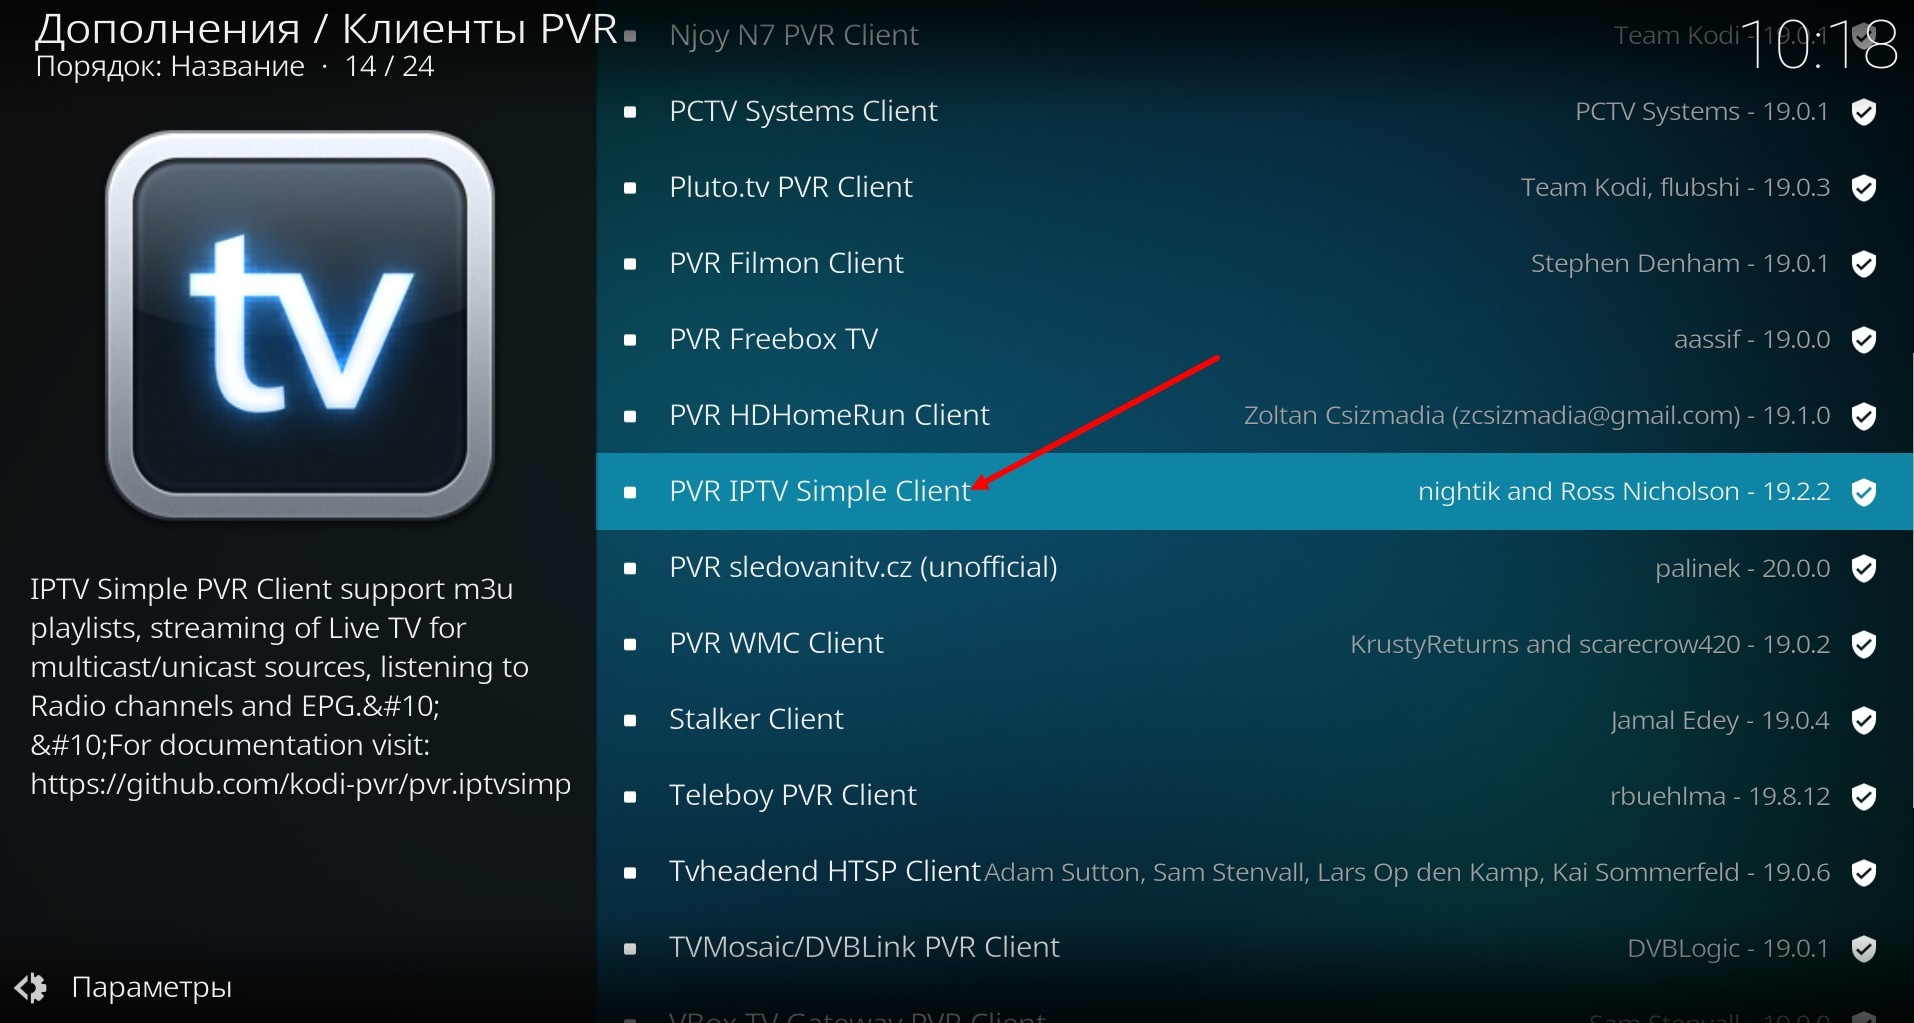1914x1023 pixels.
Task: Click the Дополнения / Клиенты PVR breadcrumb title
Action: (x=326, y=29)
